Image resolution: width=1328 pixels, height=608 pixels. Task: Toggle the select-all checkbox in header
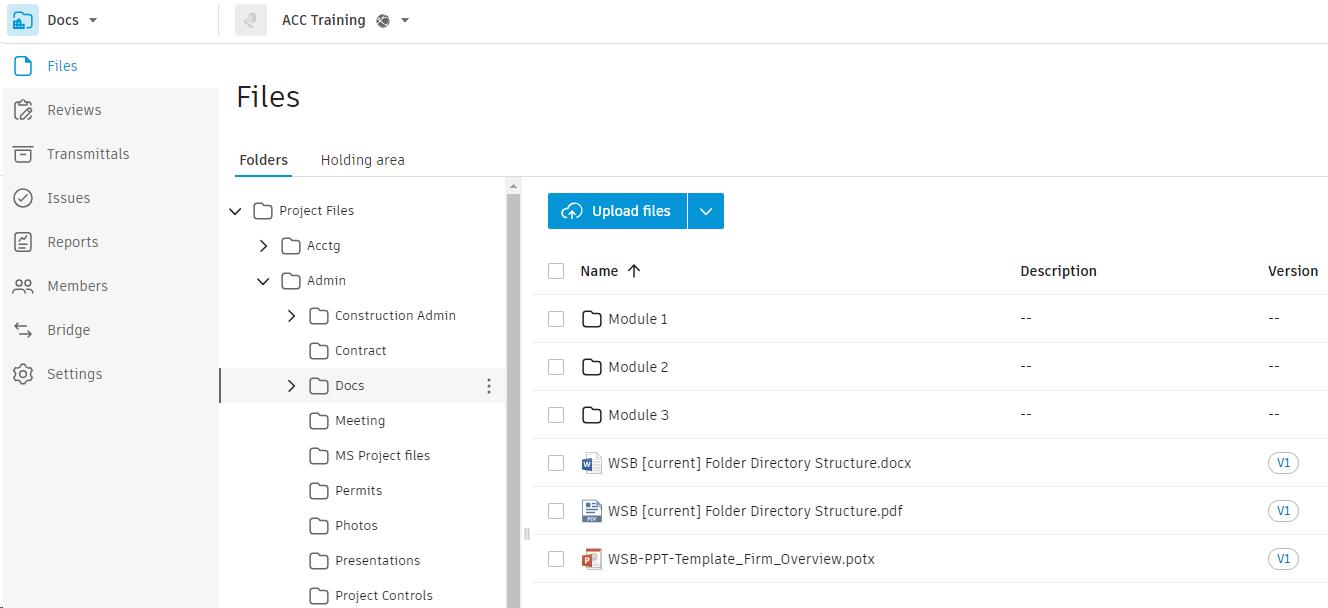pos(556,271)
